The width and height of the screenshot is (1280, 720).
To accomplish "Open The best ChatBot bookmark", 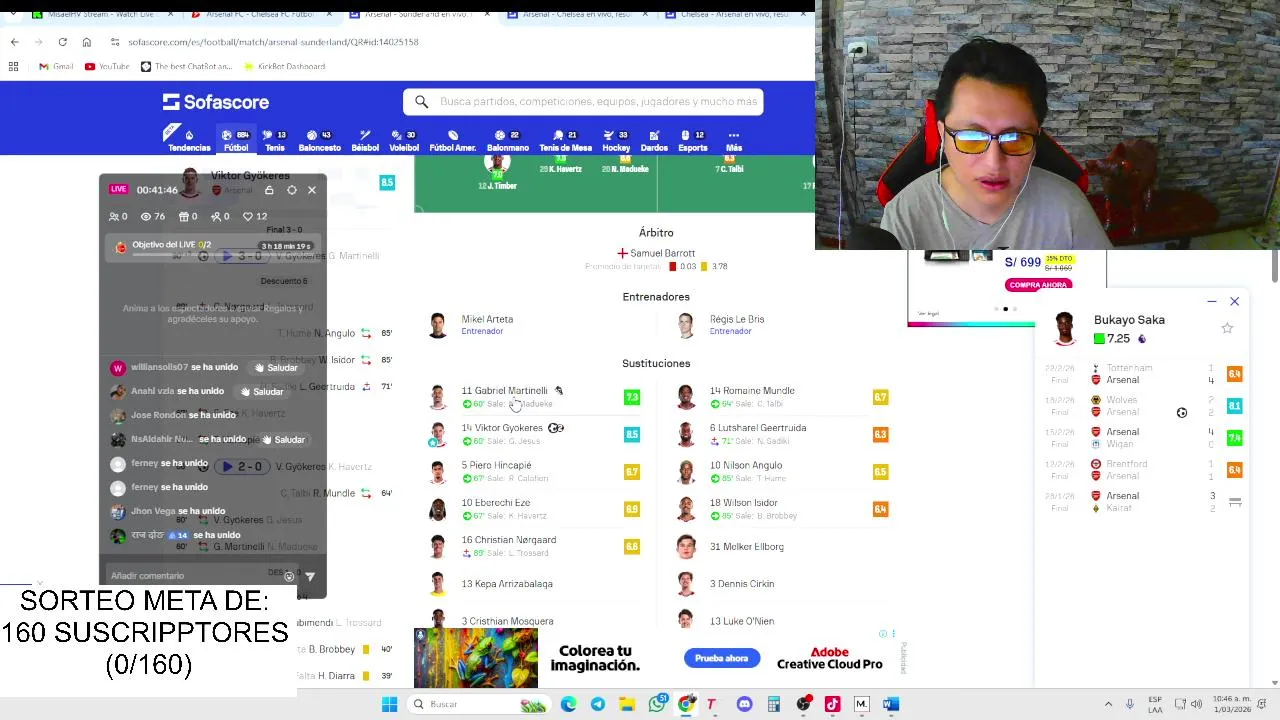I will pyautogui.click(x=186, y=66).
